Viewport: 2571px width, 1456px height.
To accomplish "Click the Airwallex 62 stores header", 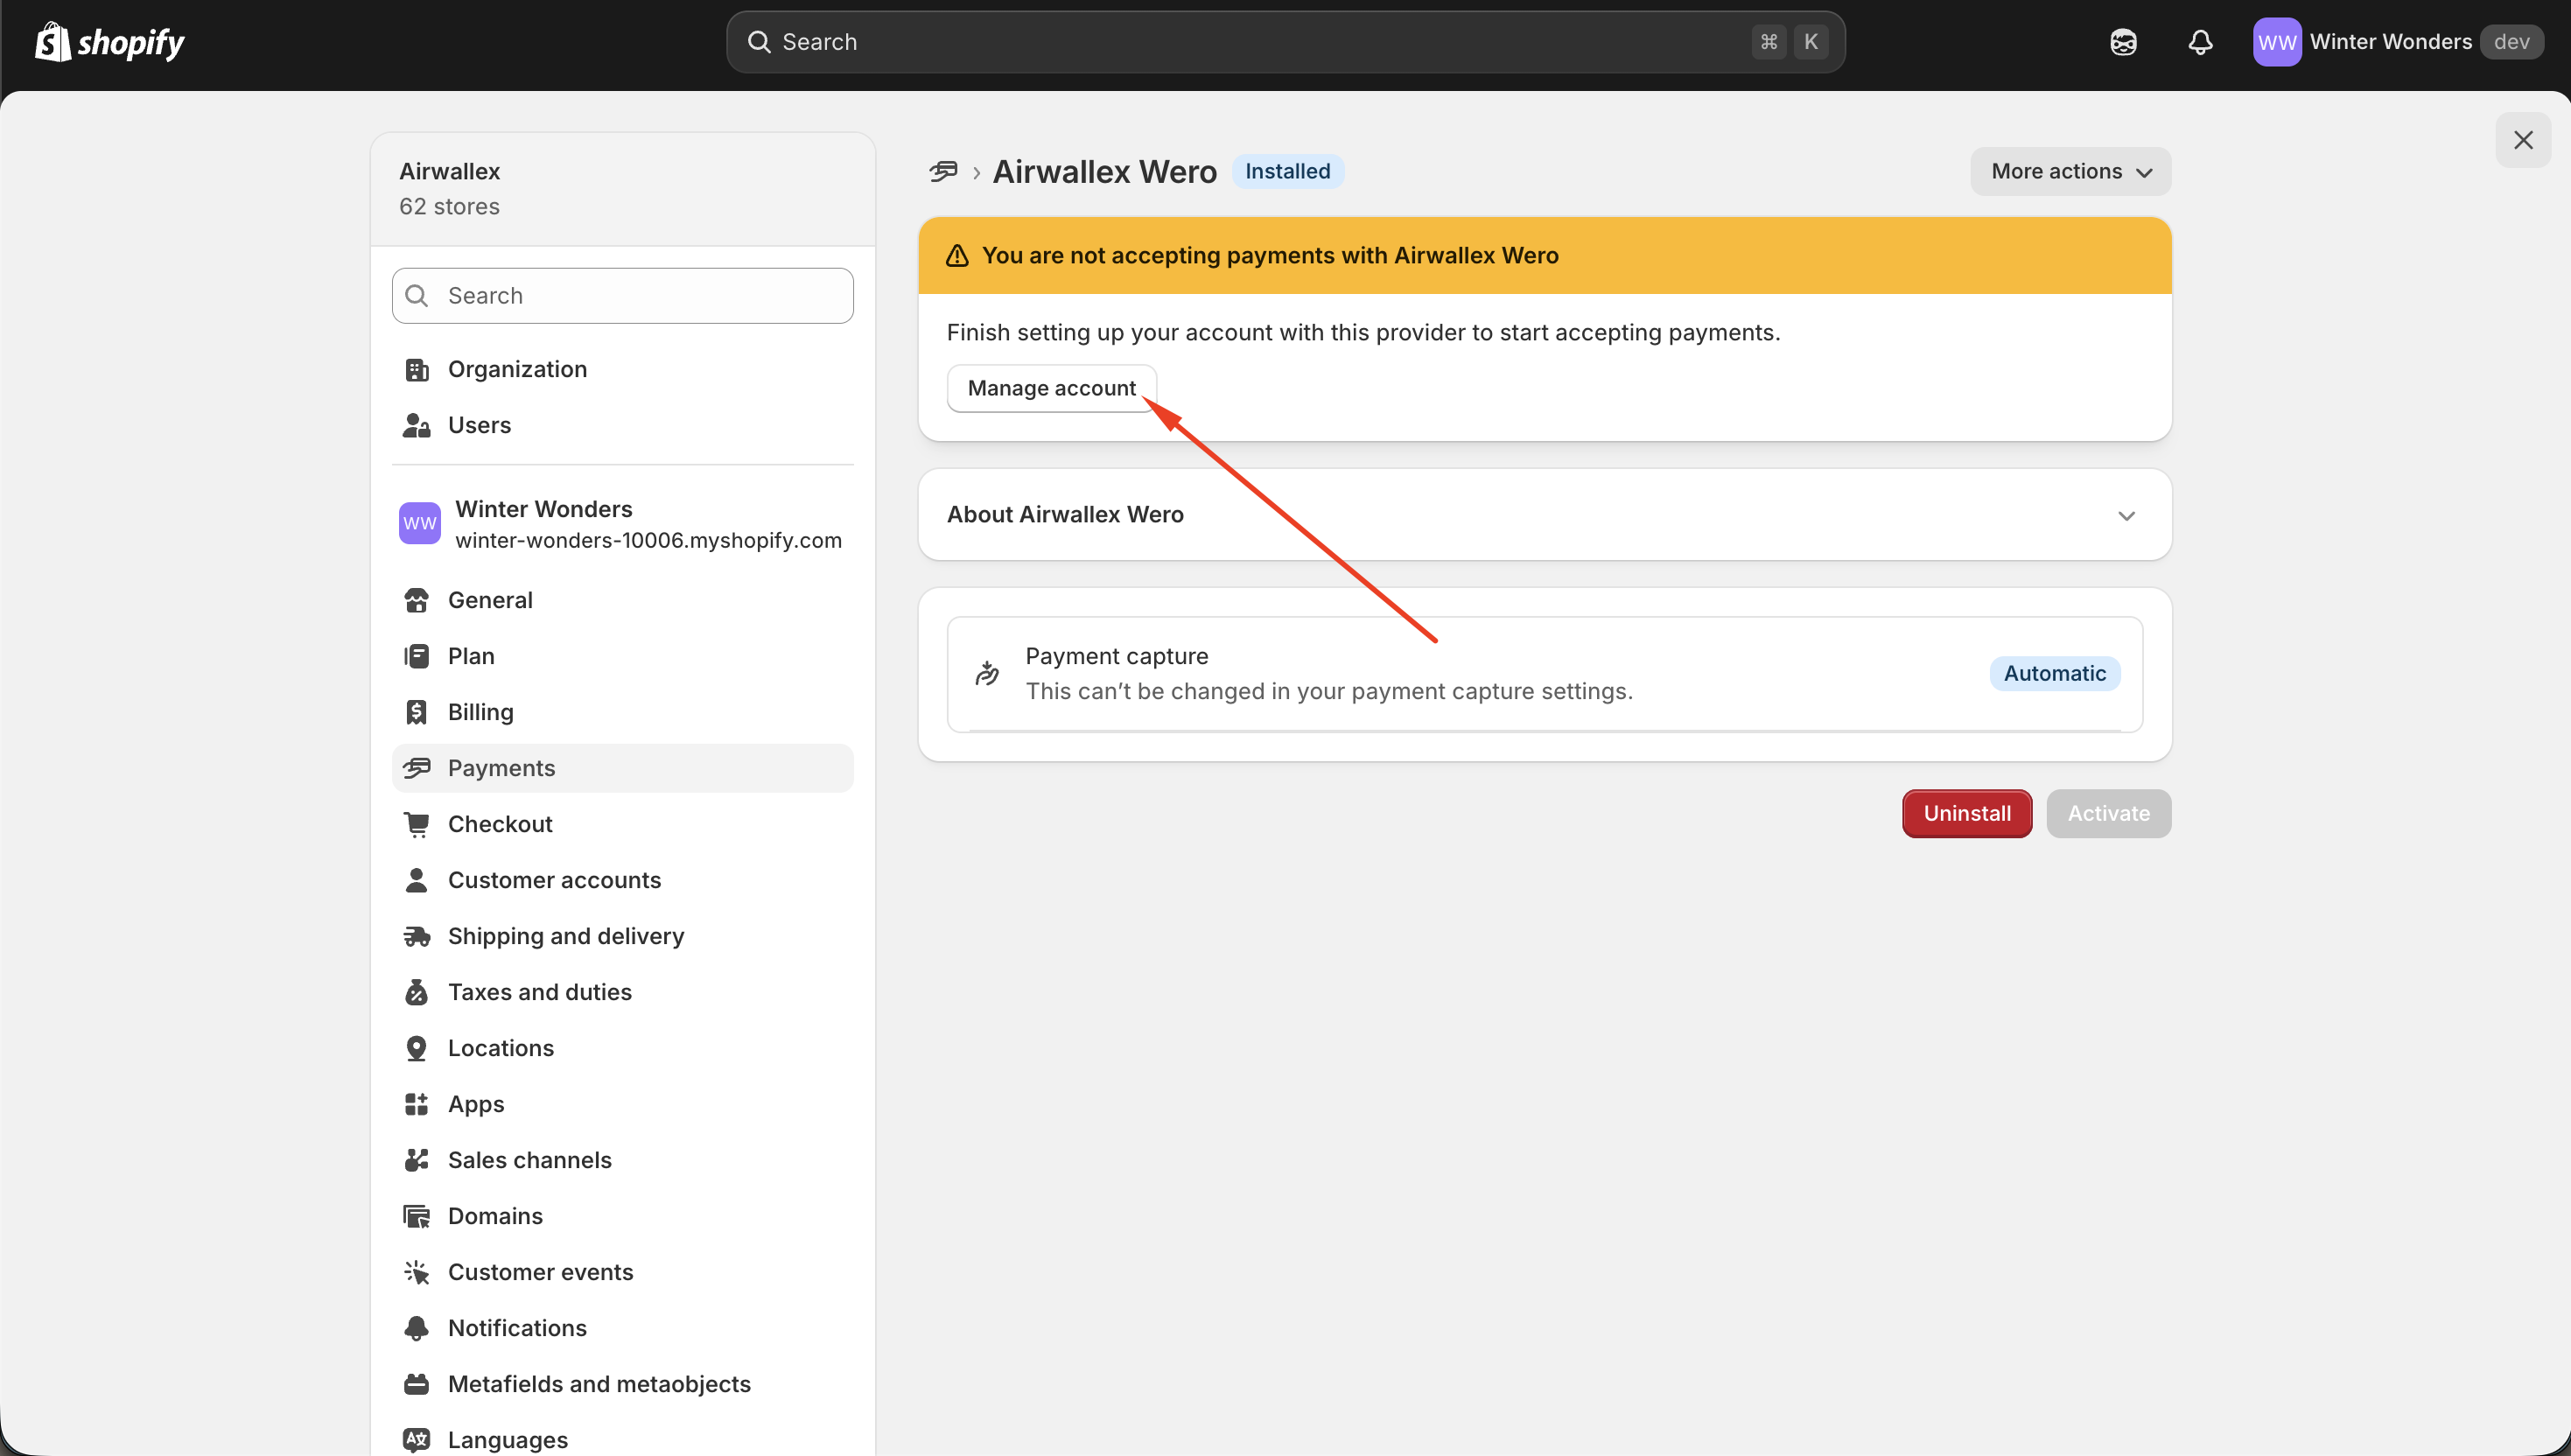I will 622,189.
